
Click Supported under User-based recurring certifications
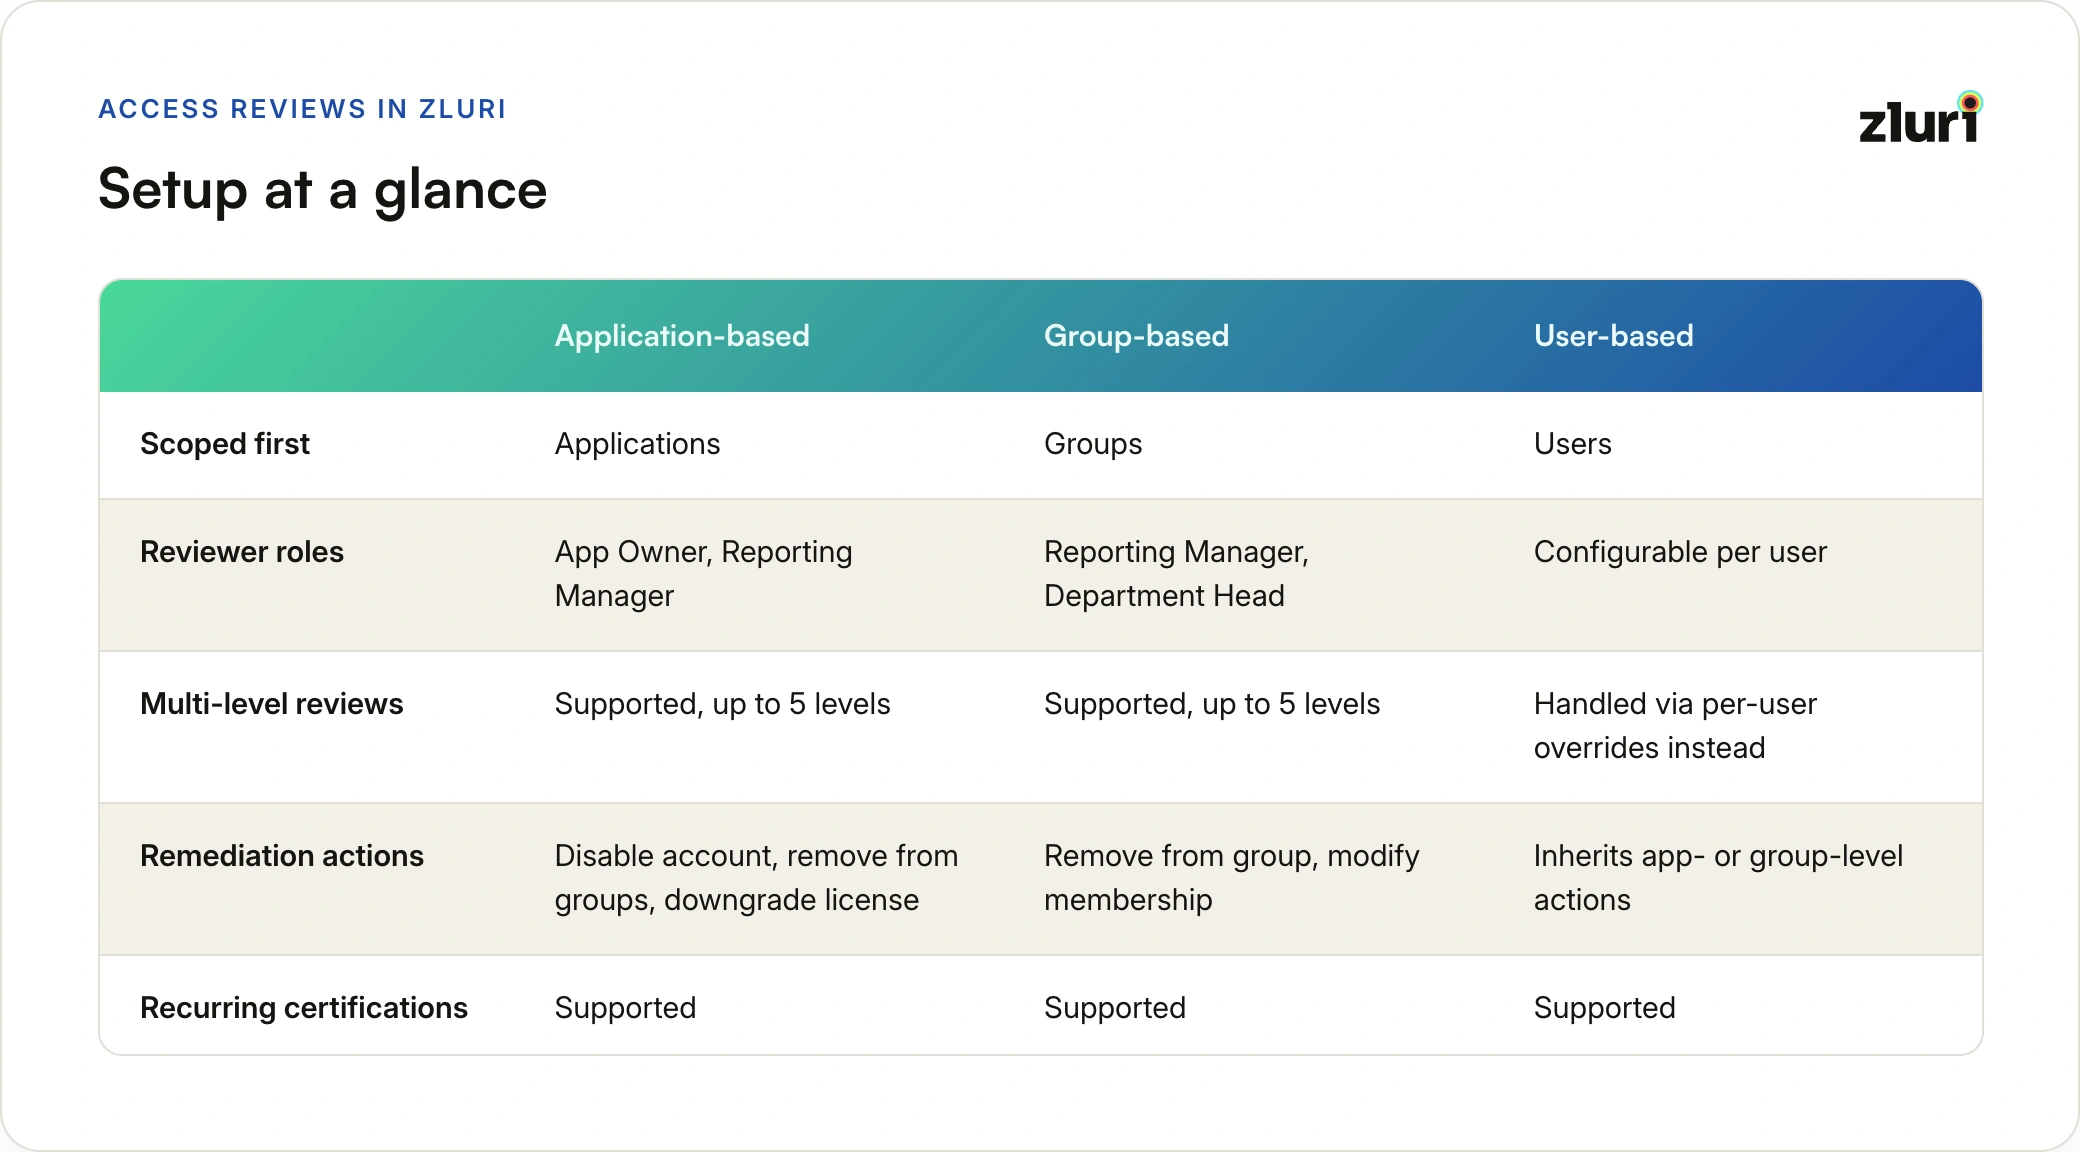tap(1604, 1008)
